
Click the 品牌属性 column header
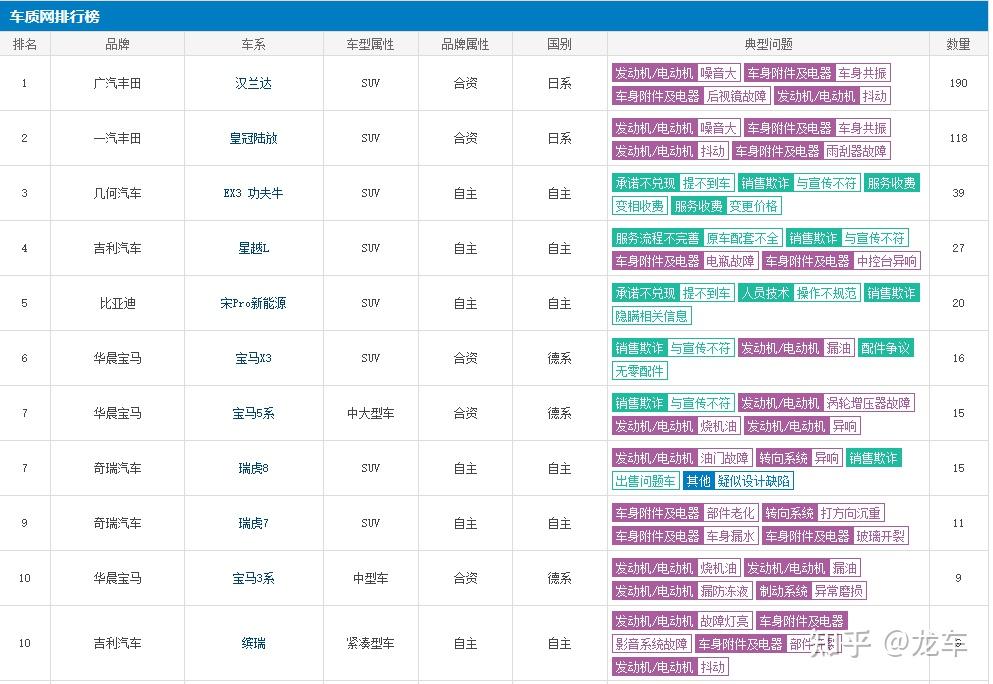[x=465, y=44]
